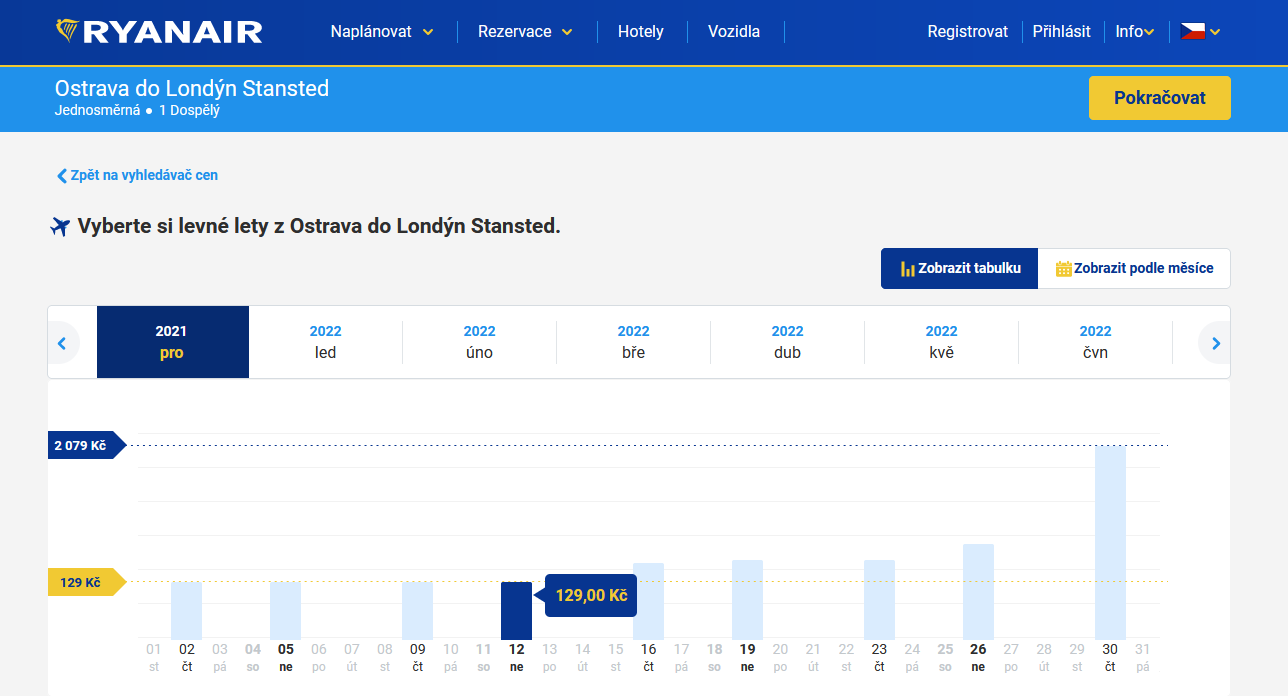Click the Přihlásit link
The height and width of the screenshot is (696, 1288).
coord(1062,32)
